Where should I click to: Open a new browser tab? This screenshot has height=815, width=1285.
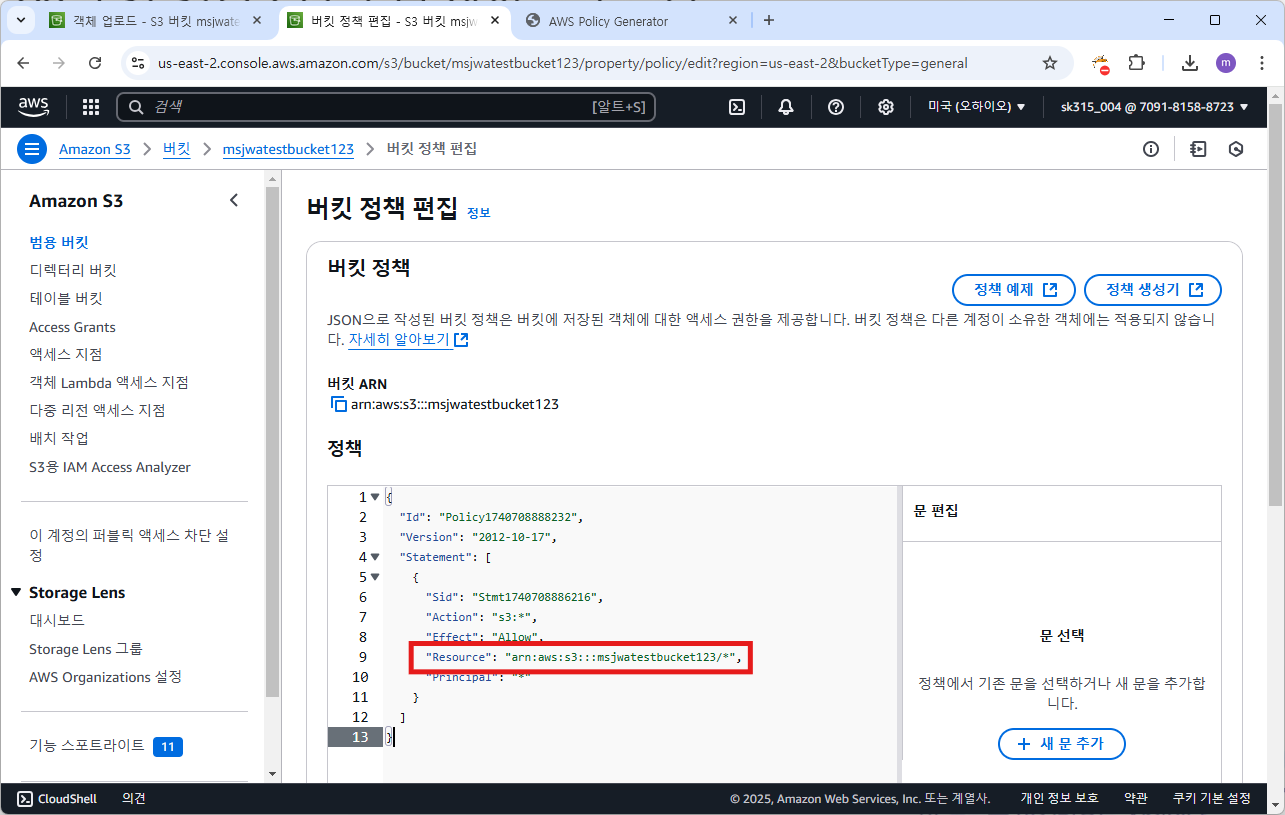(x=768, y=20)
